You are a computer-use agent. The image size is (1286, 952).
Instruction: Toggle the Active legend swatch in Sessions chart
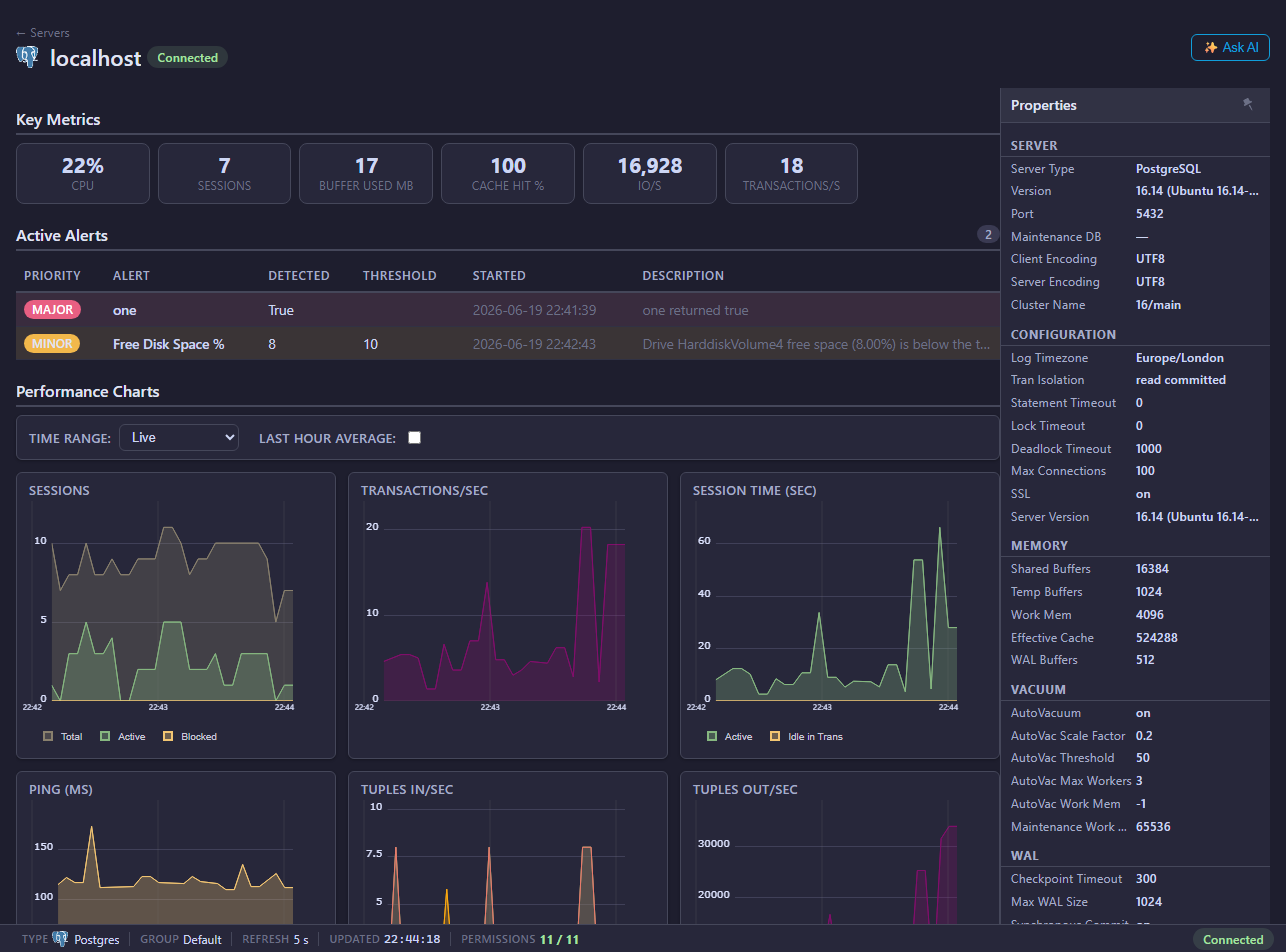click(105, 736)
